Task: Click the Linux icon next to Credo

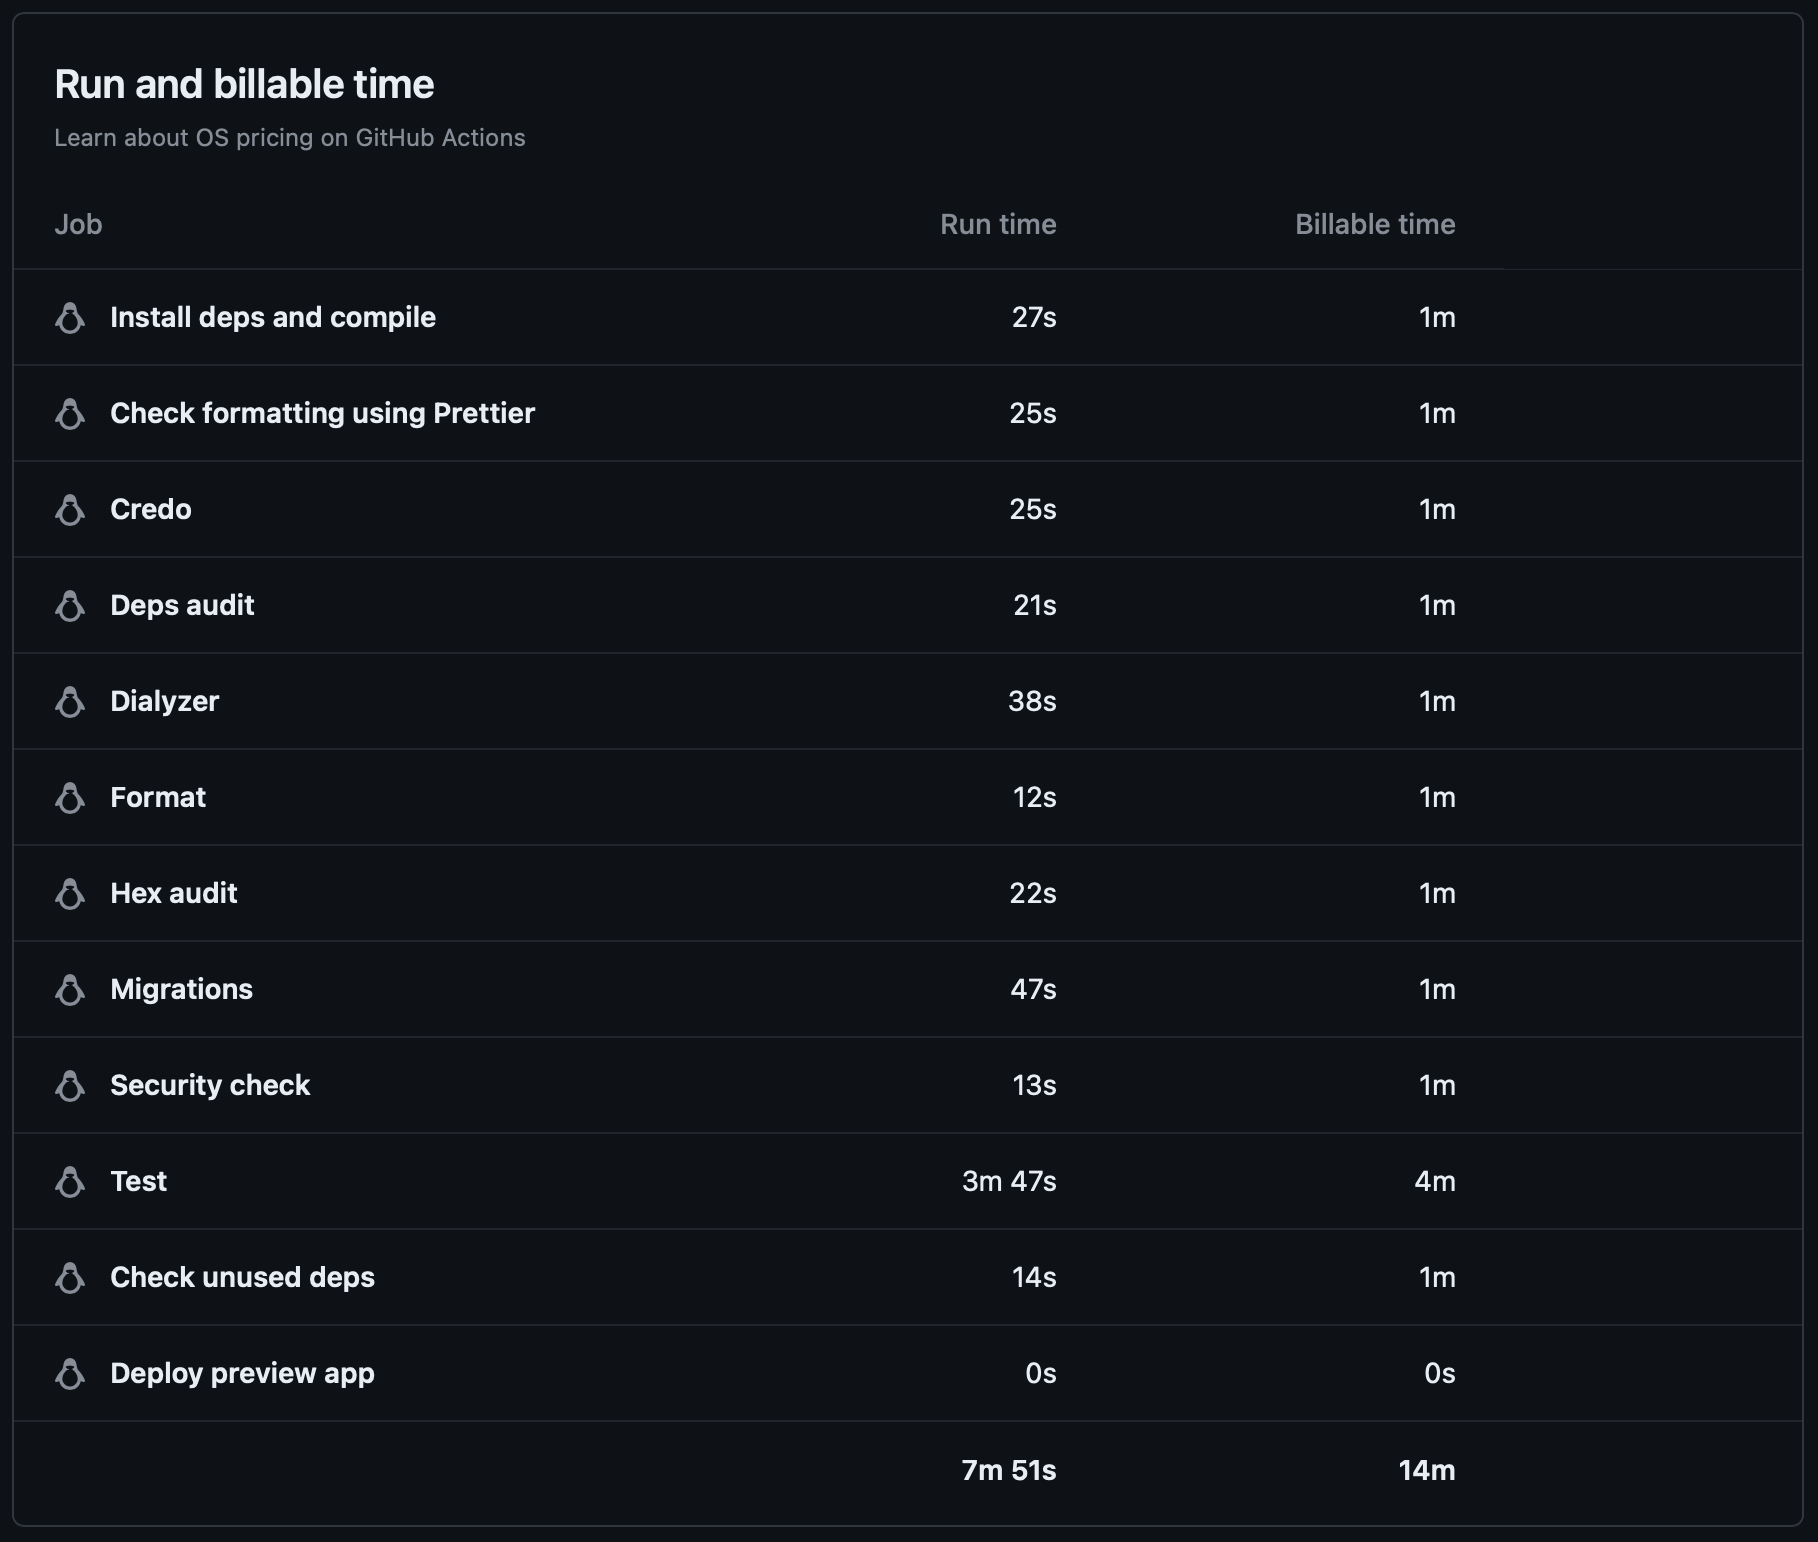Action: click(x=70, y=510)
